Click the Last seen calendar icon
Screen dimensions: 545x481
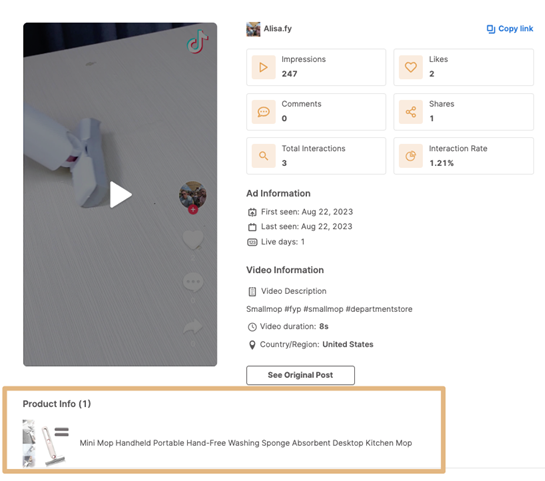(252, 227)
